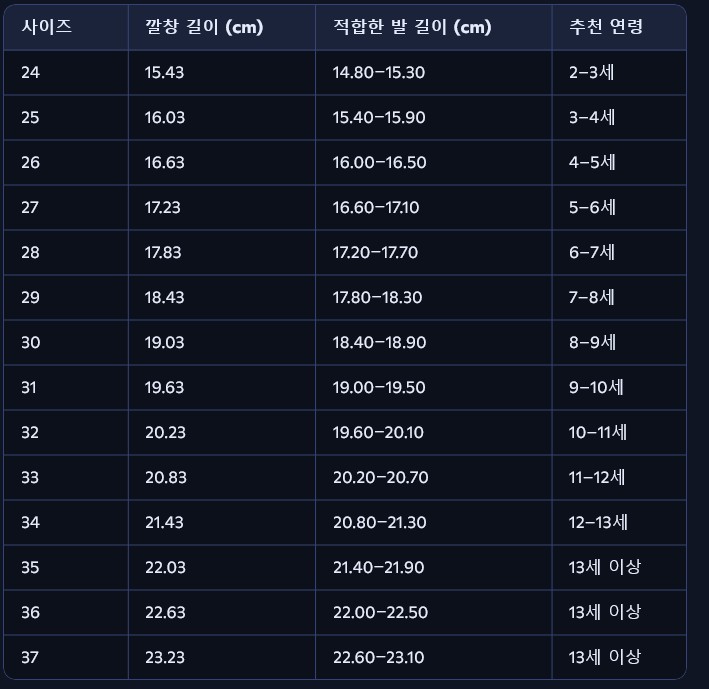The width and height of the screenshot is (709, 689).
Task: Click the 사이즈 column header
Action: pyautogui.click(x=46, y=27)
